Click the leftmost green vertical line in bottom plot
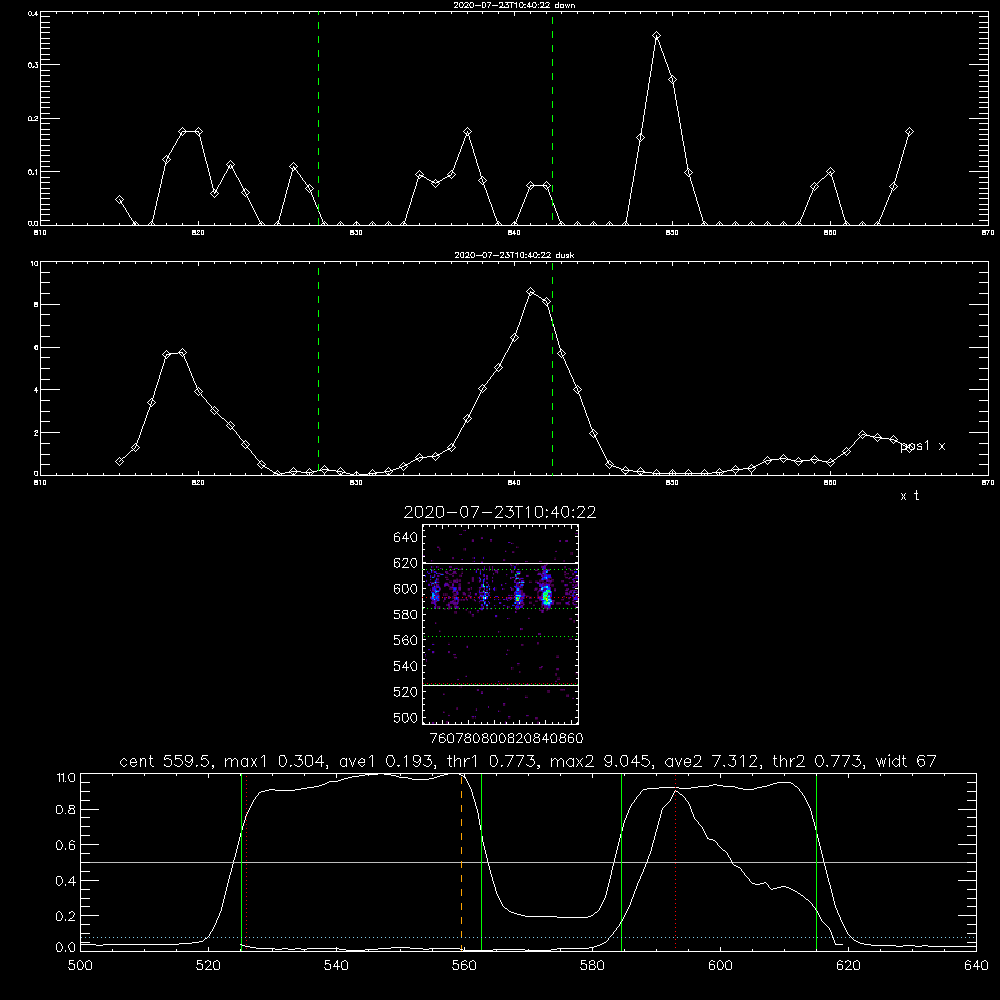 (x=241, y=862)
